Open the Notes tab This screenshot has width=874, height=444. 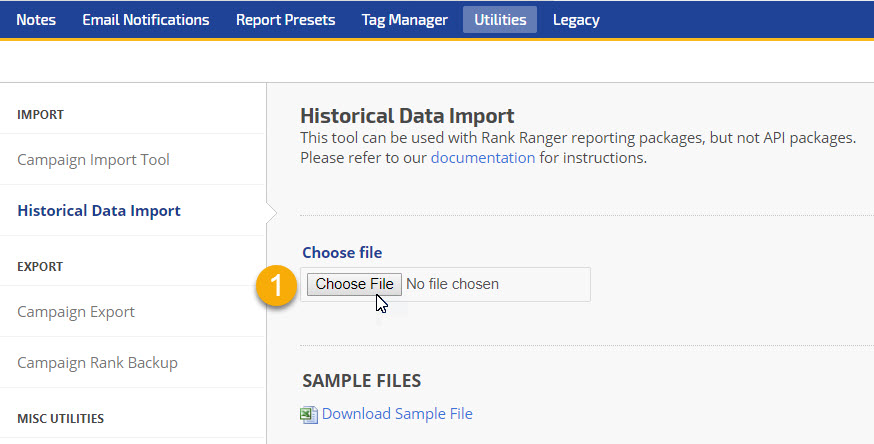(36, 19)
